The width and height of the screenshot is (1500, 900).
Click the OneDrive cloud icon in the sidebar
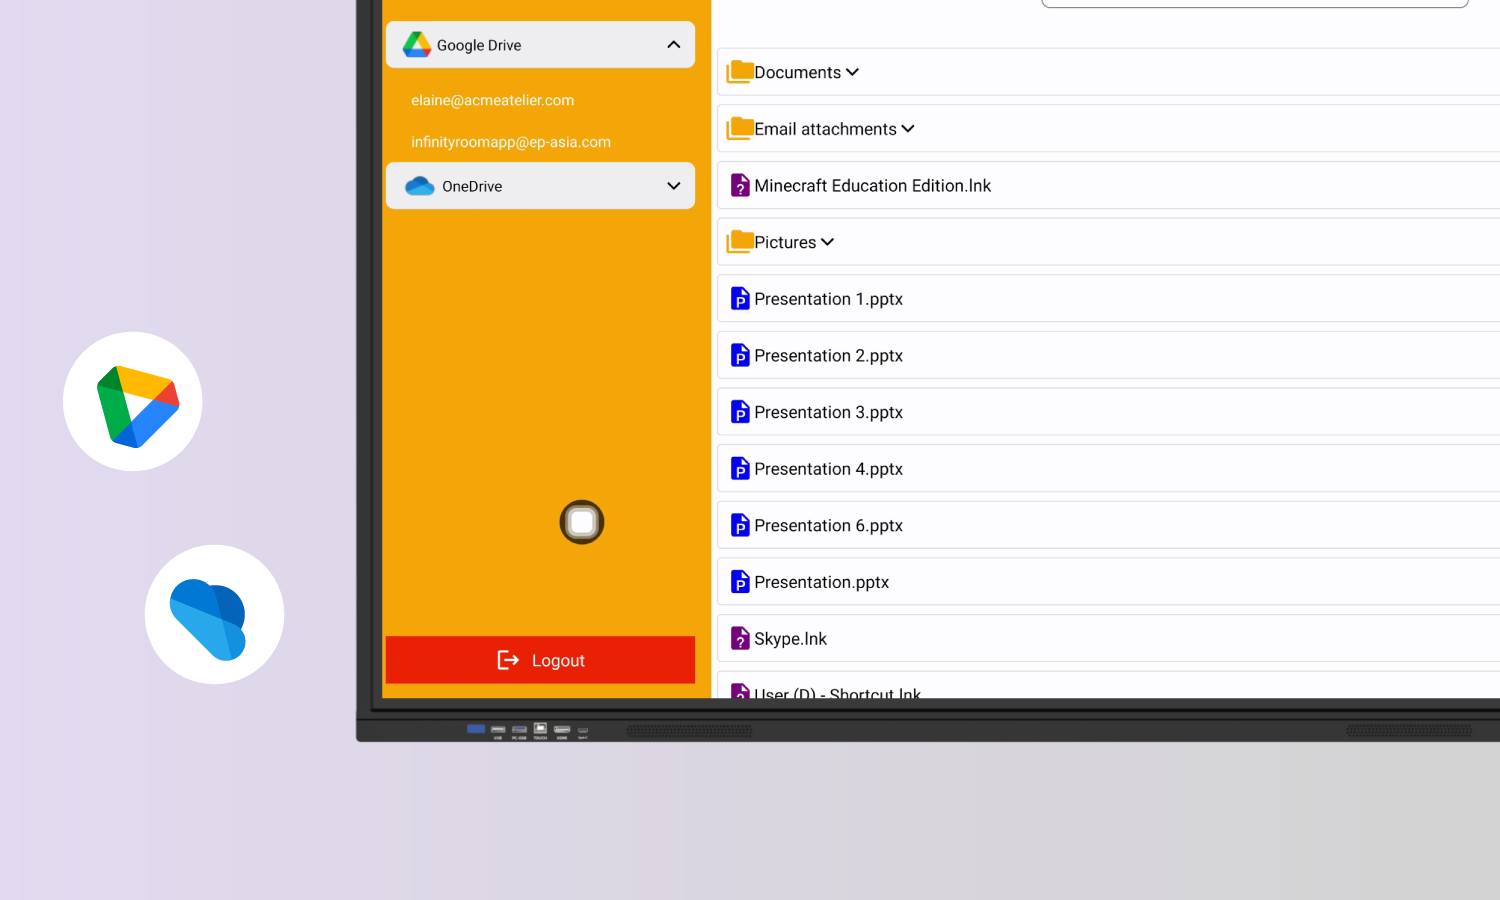click(x=418, y=185)
